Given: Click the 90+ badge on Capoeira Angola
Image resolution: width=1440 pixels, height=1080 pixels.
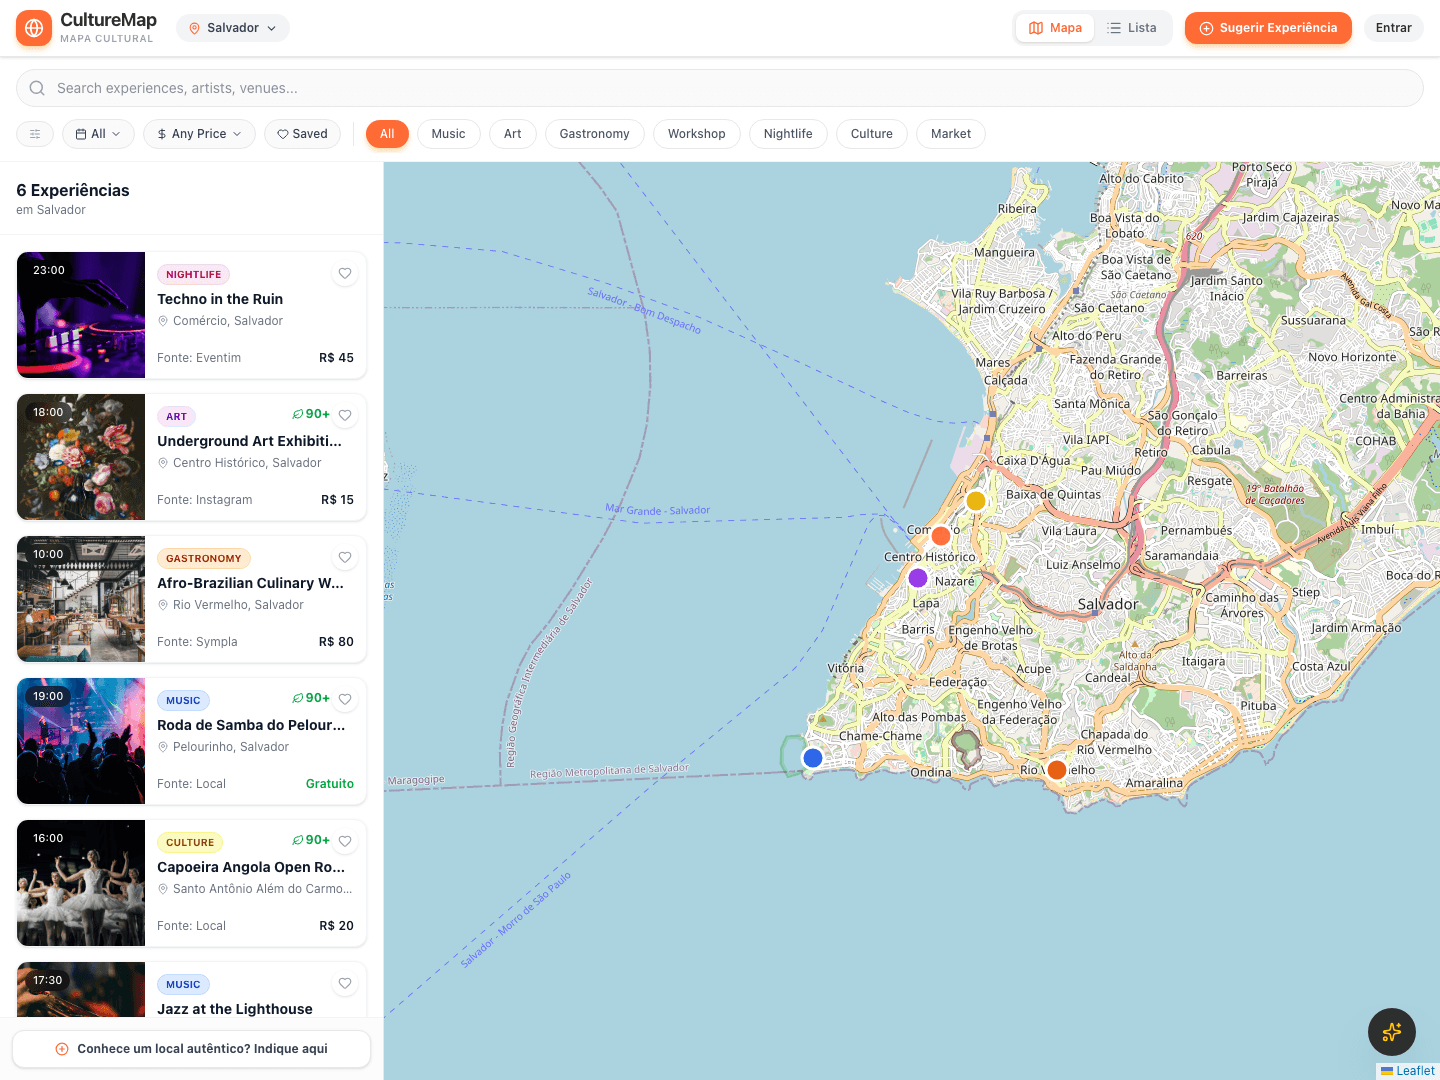Looking at the screenshot, I should pos(311,840).
